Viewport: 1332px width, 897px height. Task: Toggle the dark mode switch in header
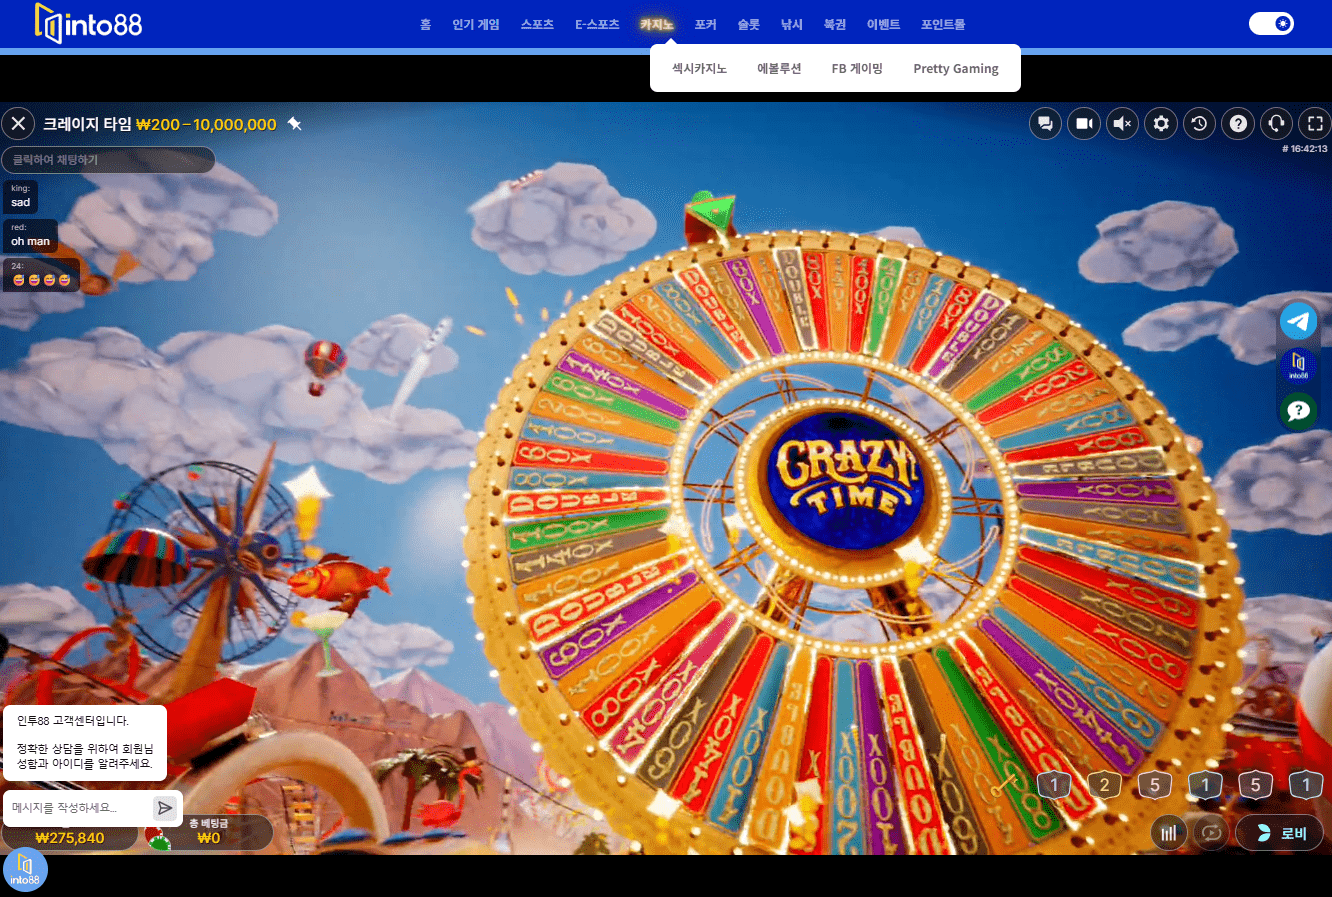(x=1271, y=23)
